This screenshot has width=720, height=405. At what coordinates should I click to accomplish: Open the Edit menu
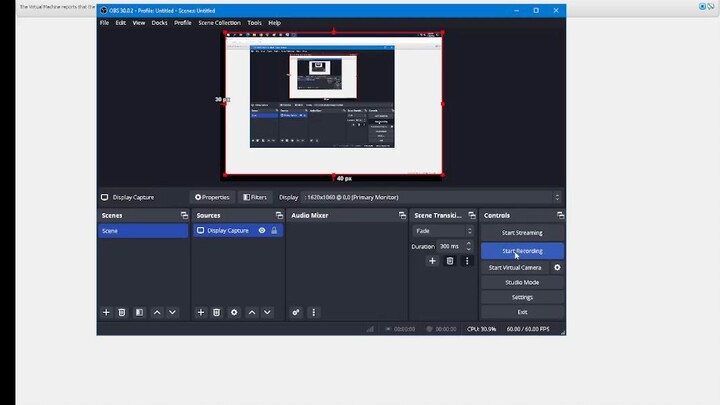point(121,22)
